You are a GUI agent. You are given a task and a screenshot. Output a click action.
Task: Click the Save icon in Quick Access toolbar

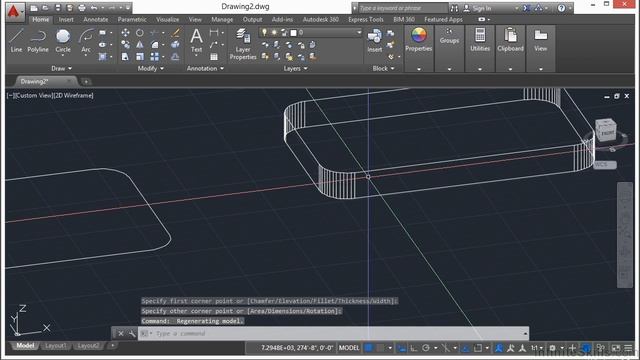(x=58, y=8)
